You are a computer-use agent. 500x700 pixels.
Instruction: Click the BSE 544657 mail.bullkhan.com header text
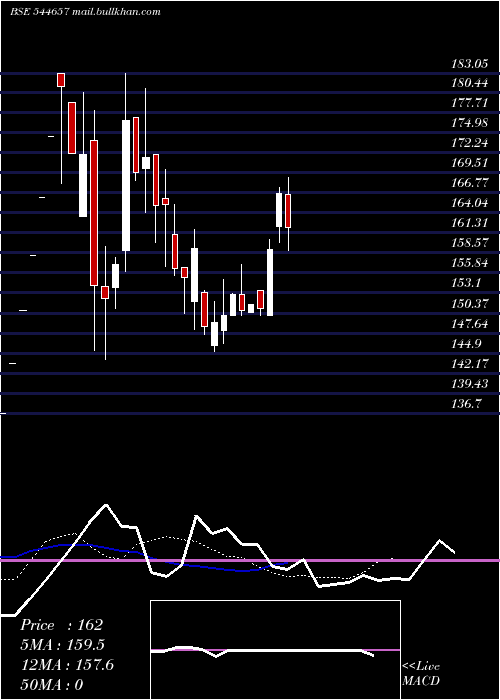click(x=85, y=12)
